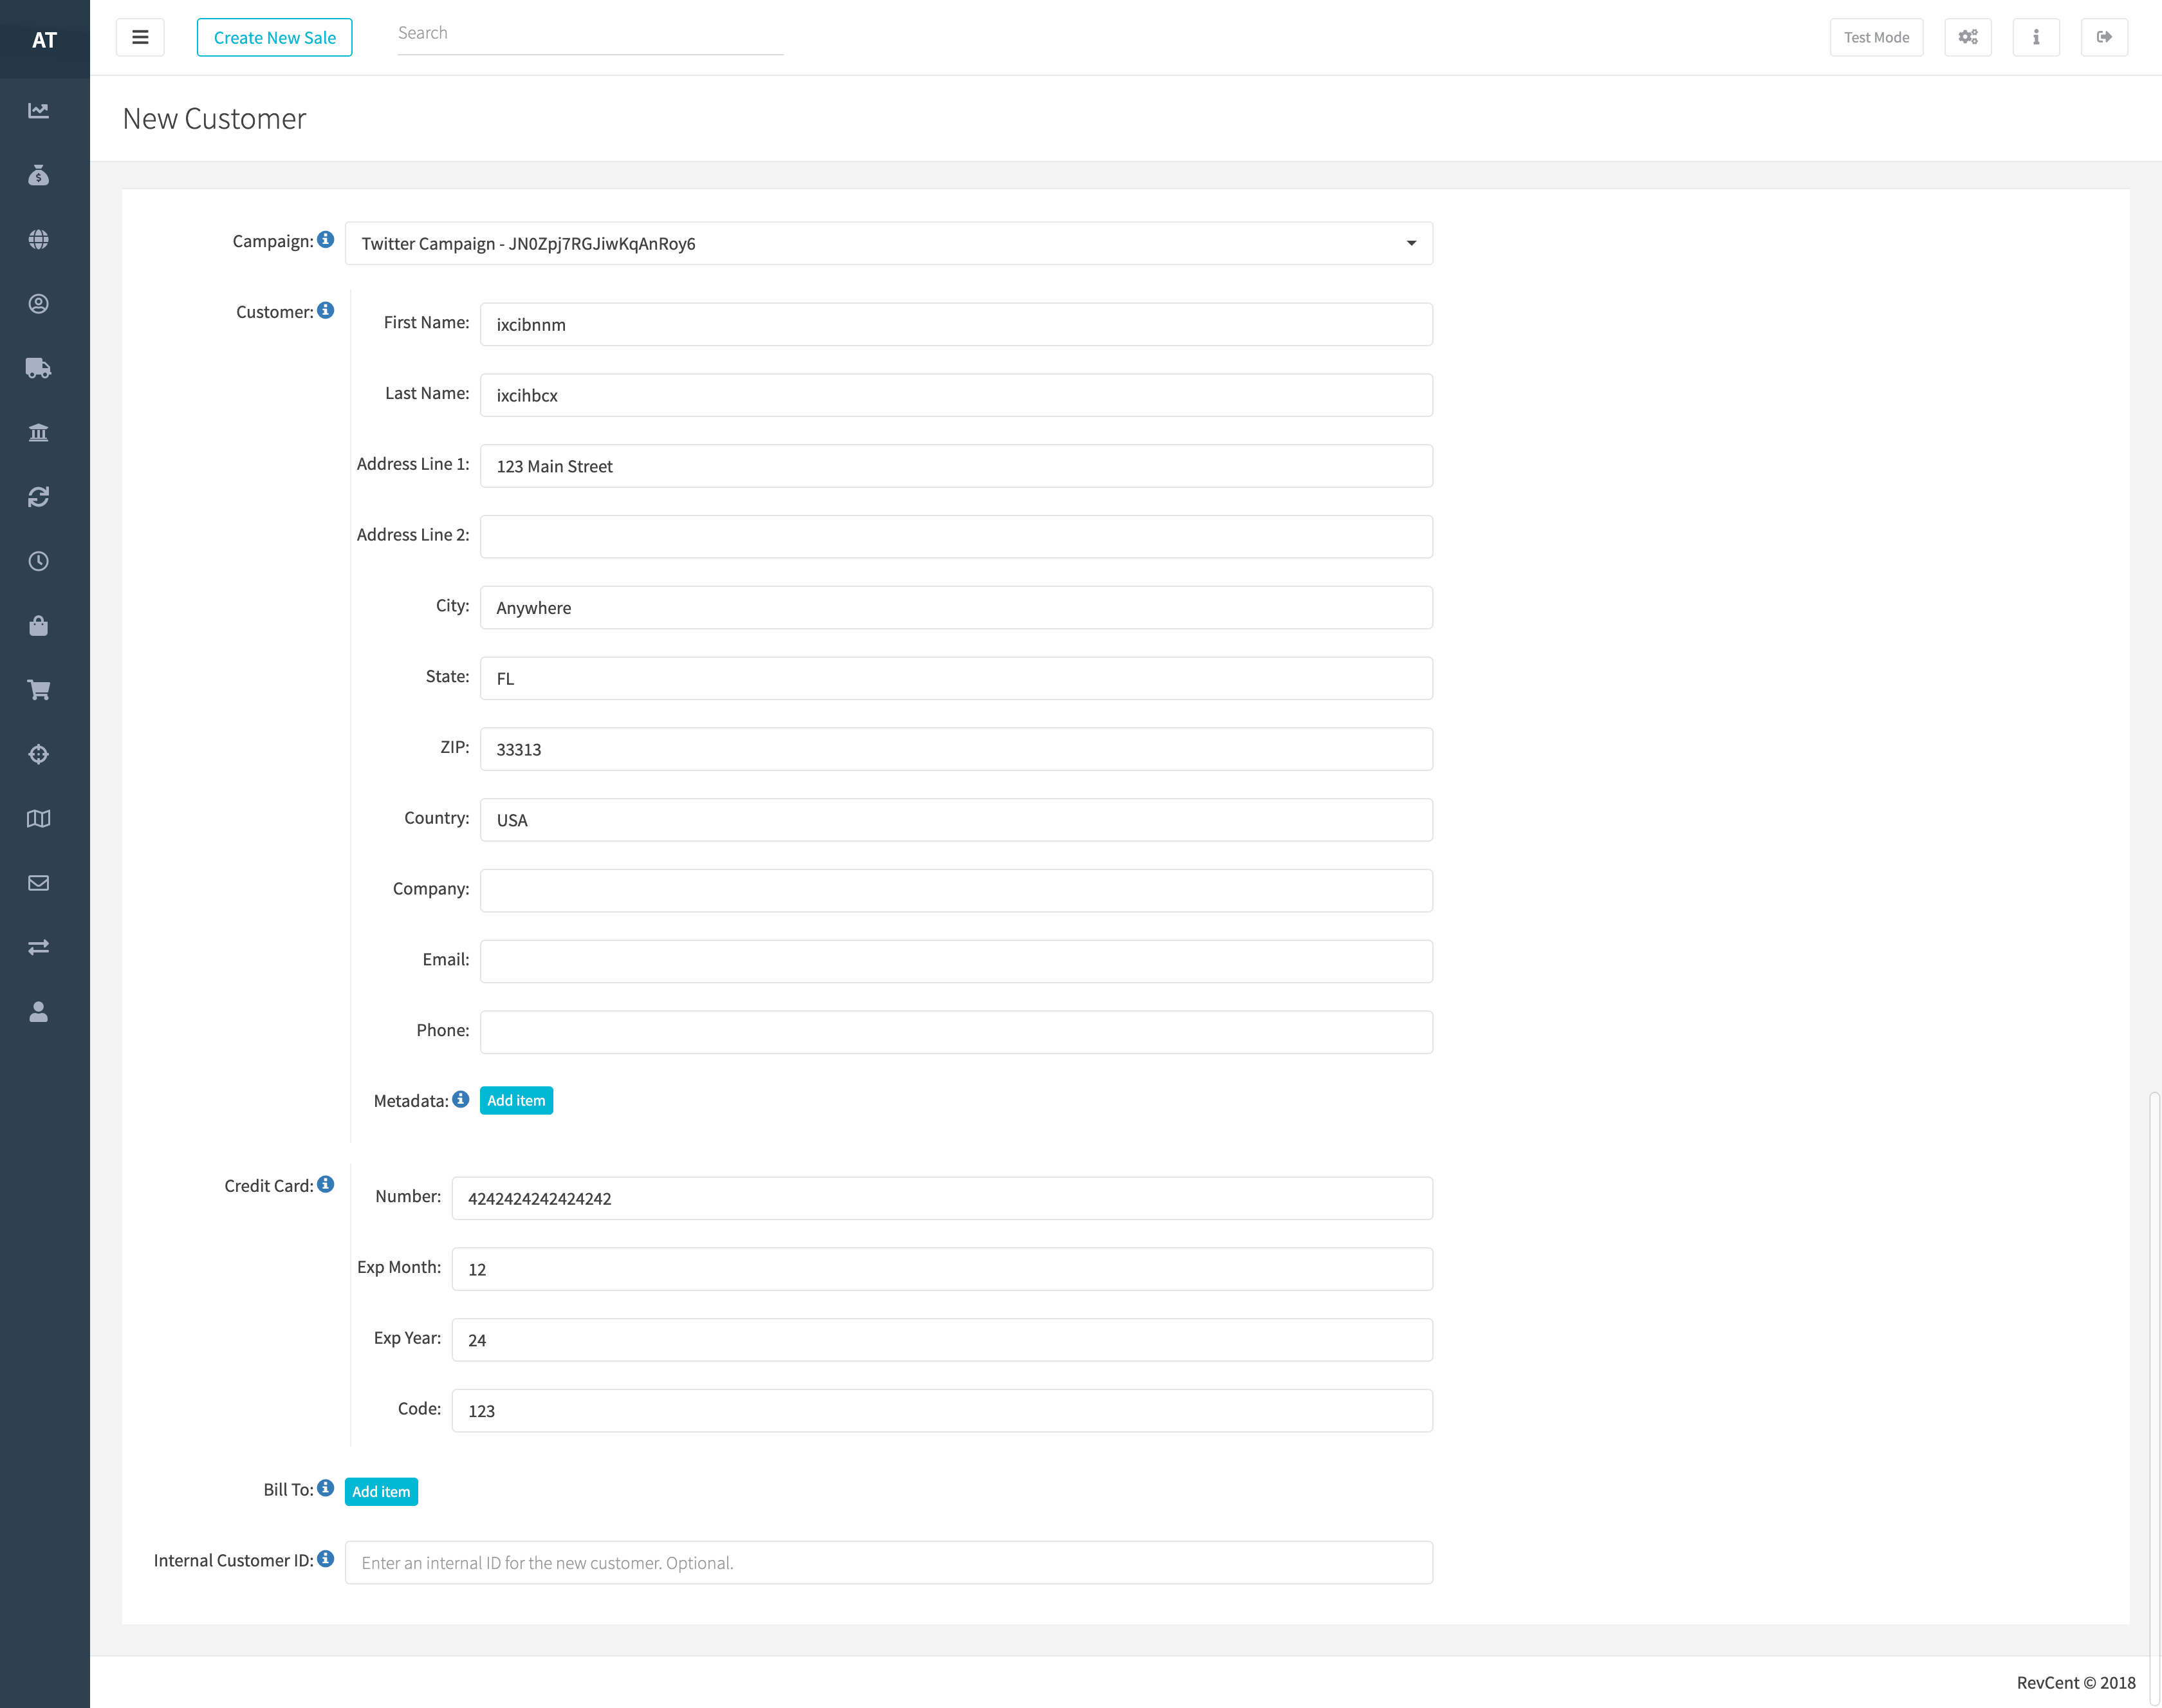The image size is (2162, 1708).
Task: Click the gears settings icon in header
Action: (1967, 37)
